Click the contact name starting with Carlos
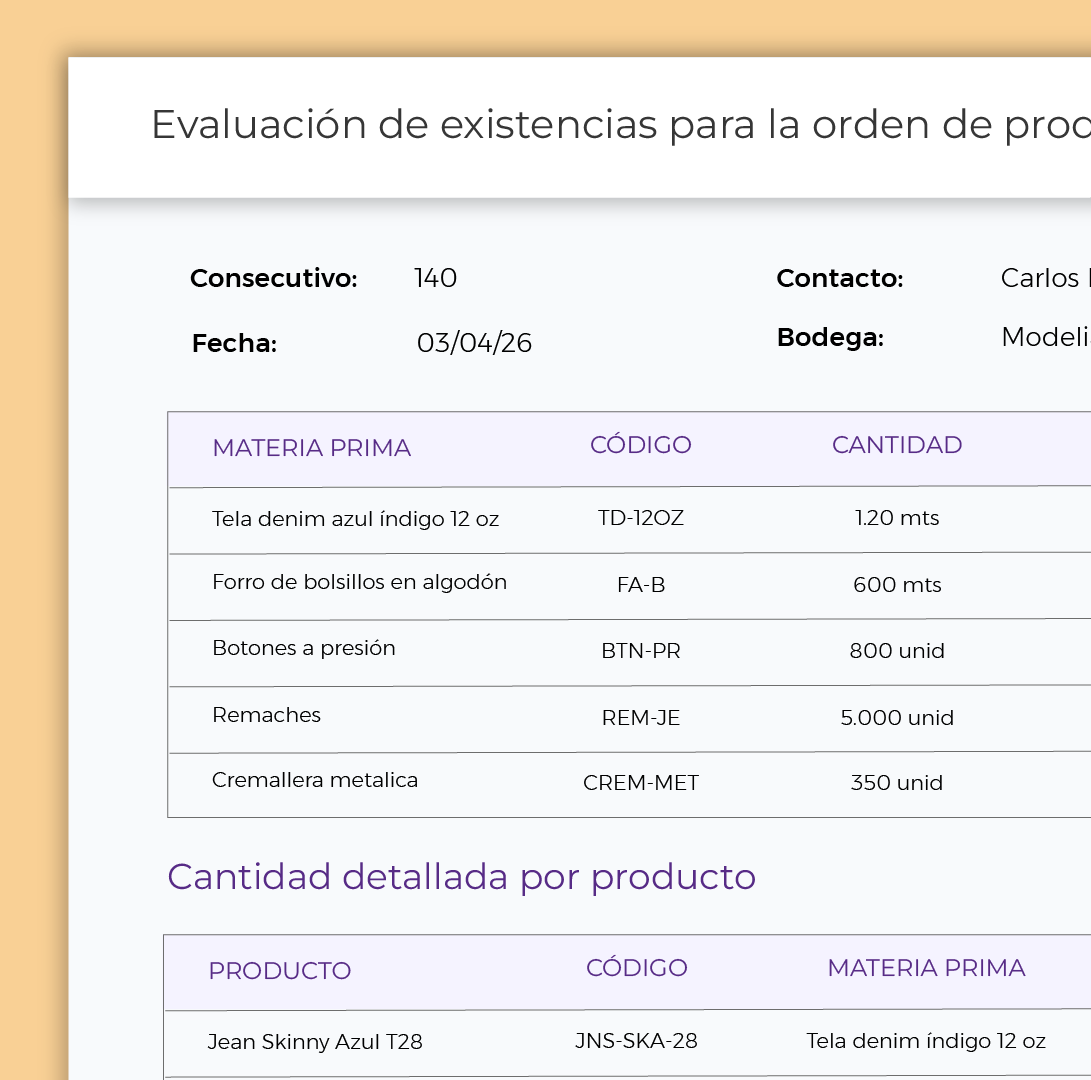1091x1080 pixels. pyautogui.click(x=1045, y=278)
